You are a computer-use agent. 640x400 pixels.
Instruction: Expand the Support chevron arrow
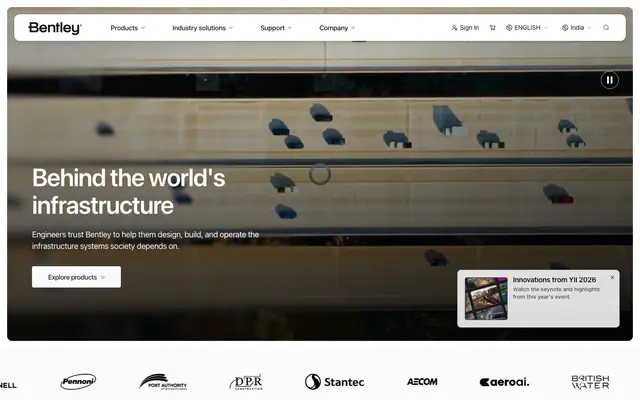click(290, 28)
